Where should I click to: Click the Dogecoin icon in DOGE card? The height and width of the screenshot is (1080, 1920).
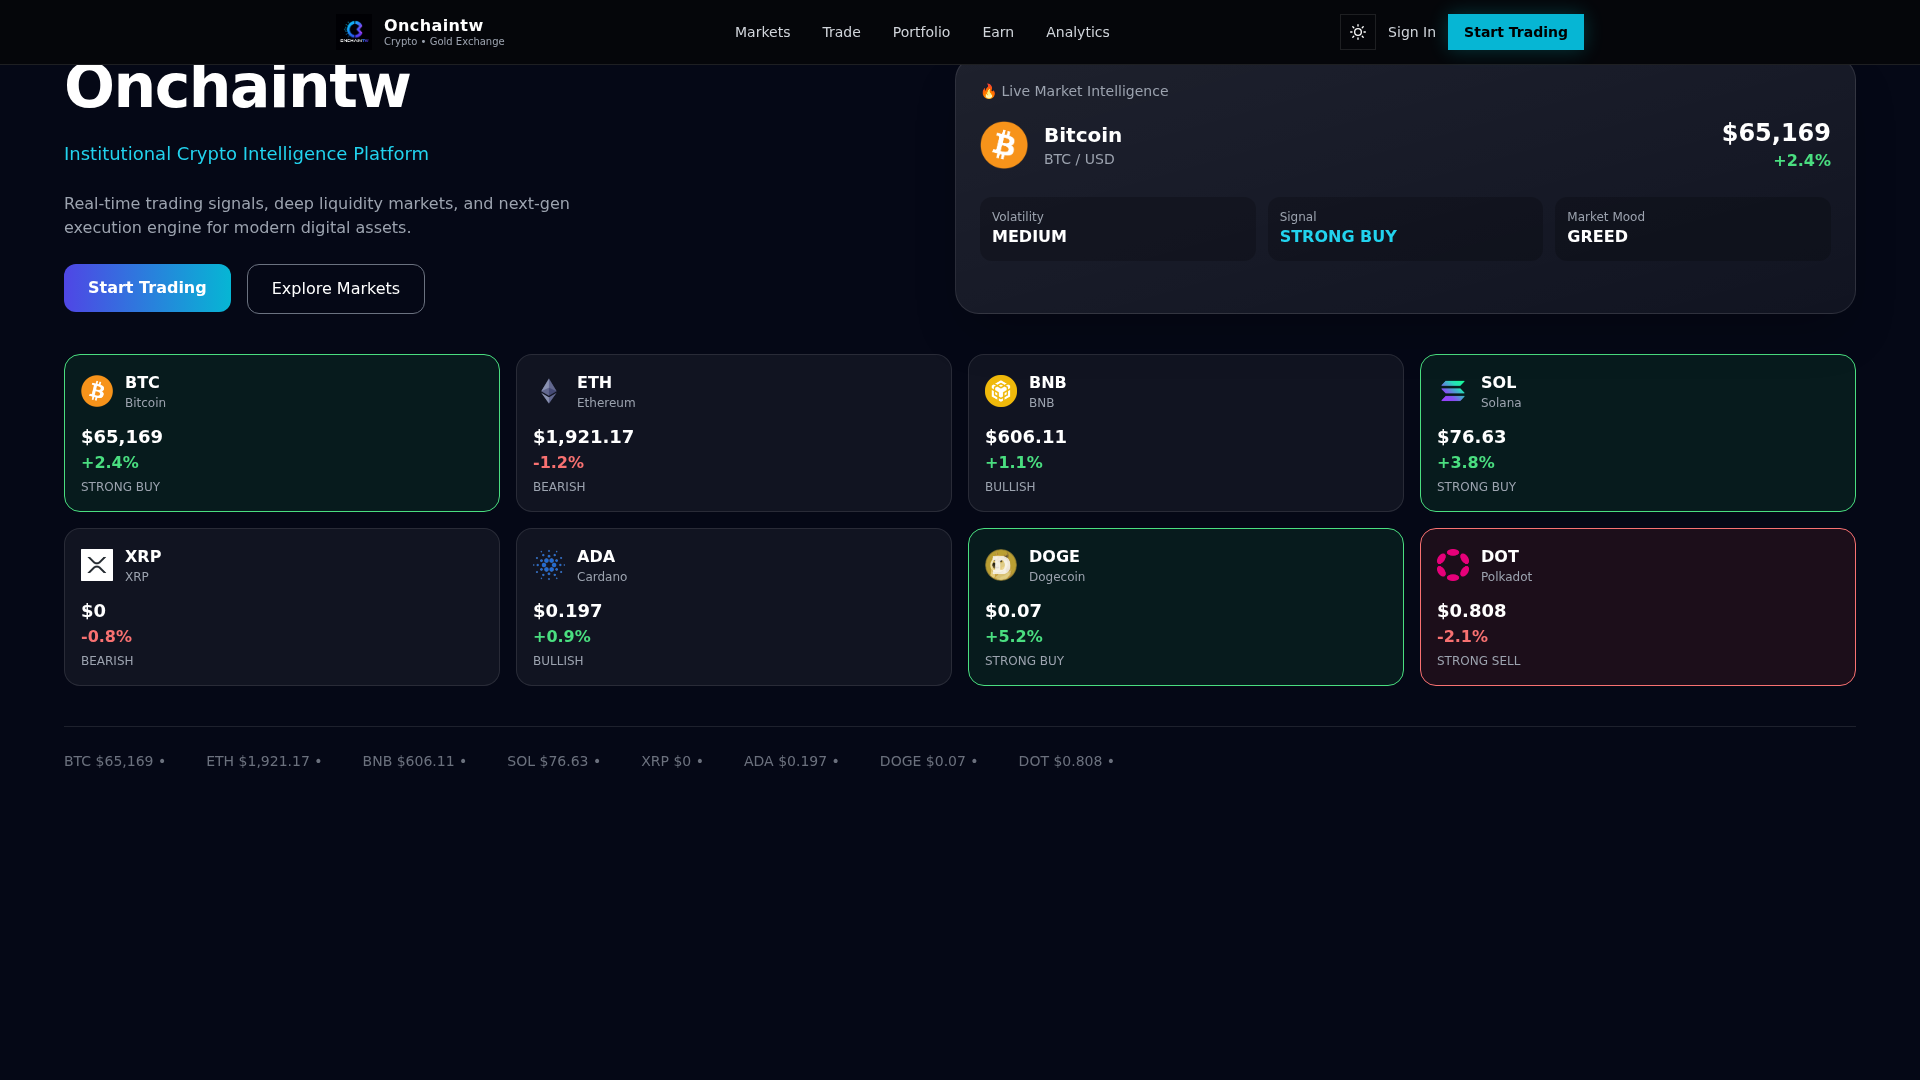(x=1001, y=565)
